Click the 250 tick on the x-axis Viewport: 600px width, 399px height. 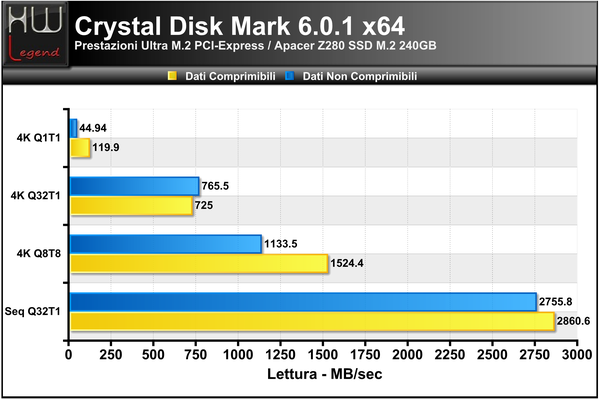(x=111, y=355)
